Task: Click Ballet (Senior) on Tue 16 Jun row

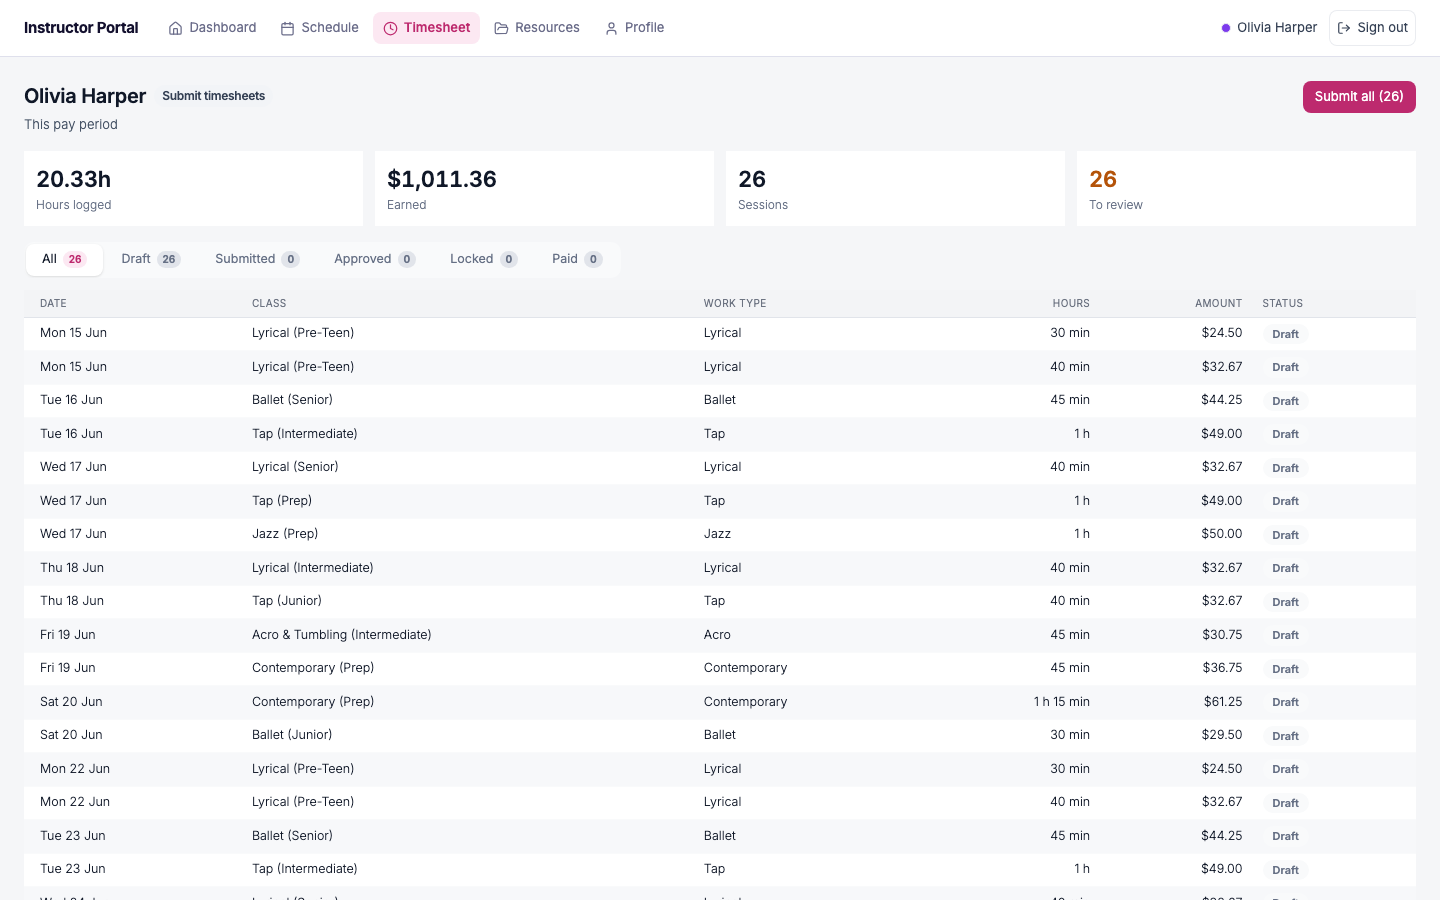Action: click(292, 400)
